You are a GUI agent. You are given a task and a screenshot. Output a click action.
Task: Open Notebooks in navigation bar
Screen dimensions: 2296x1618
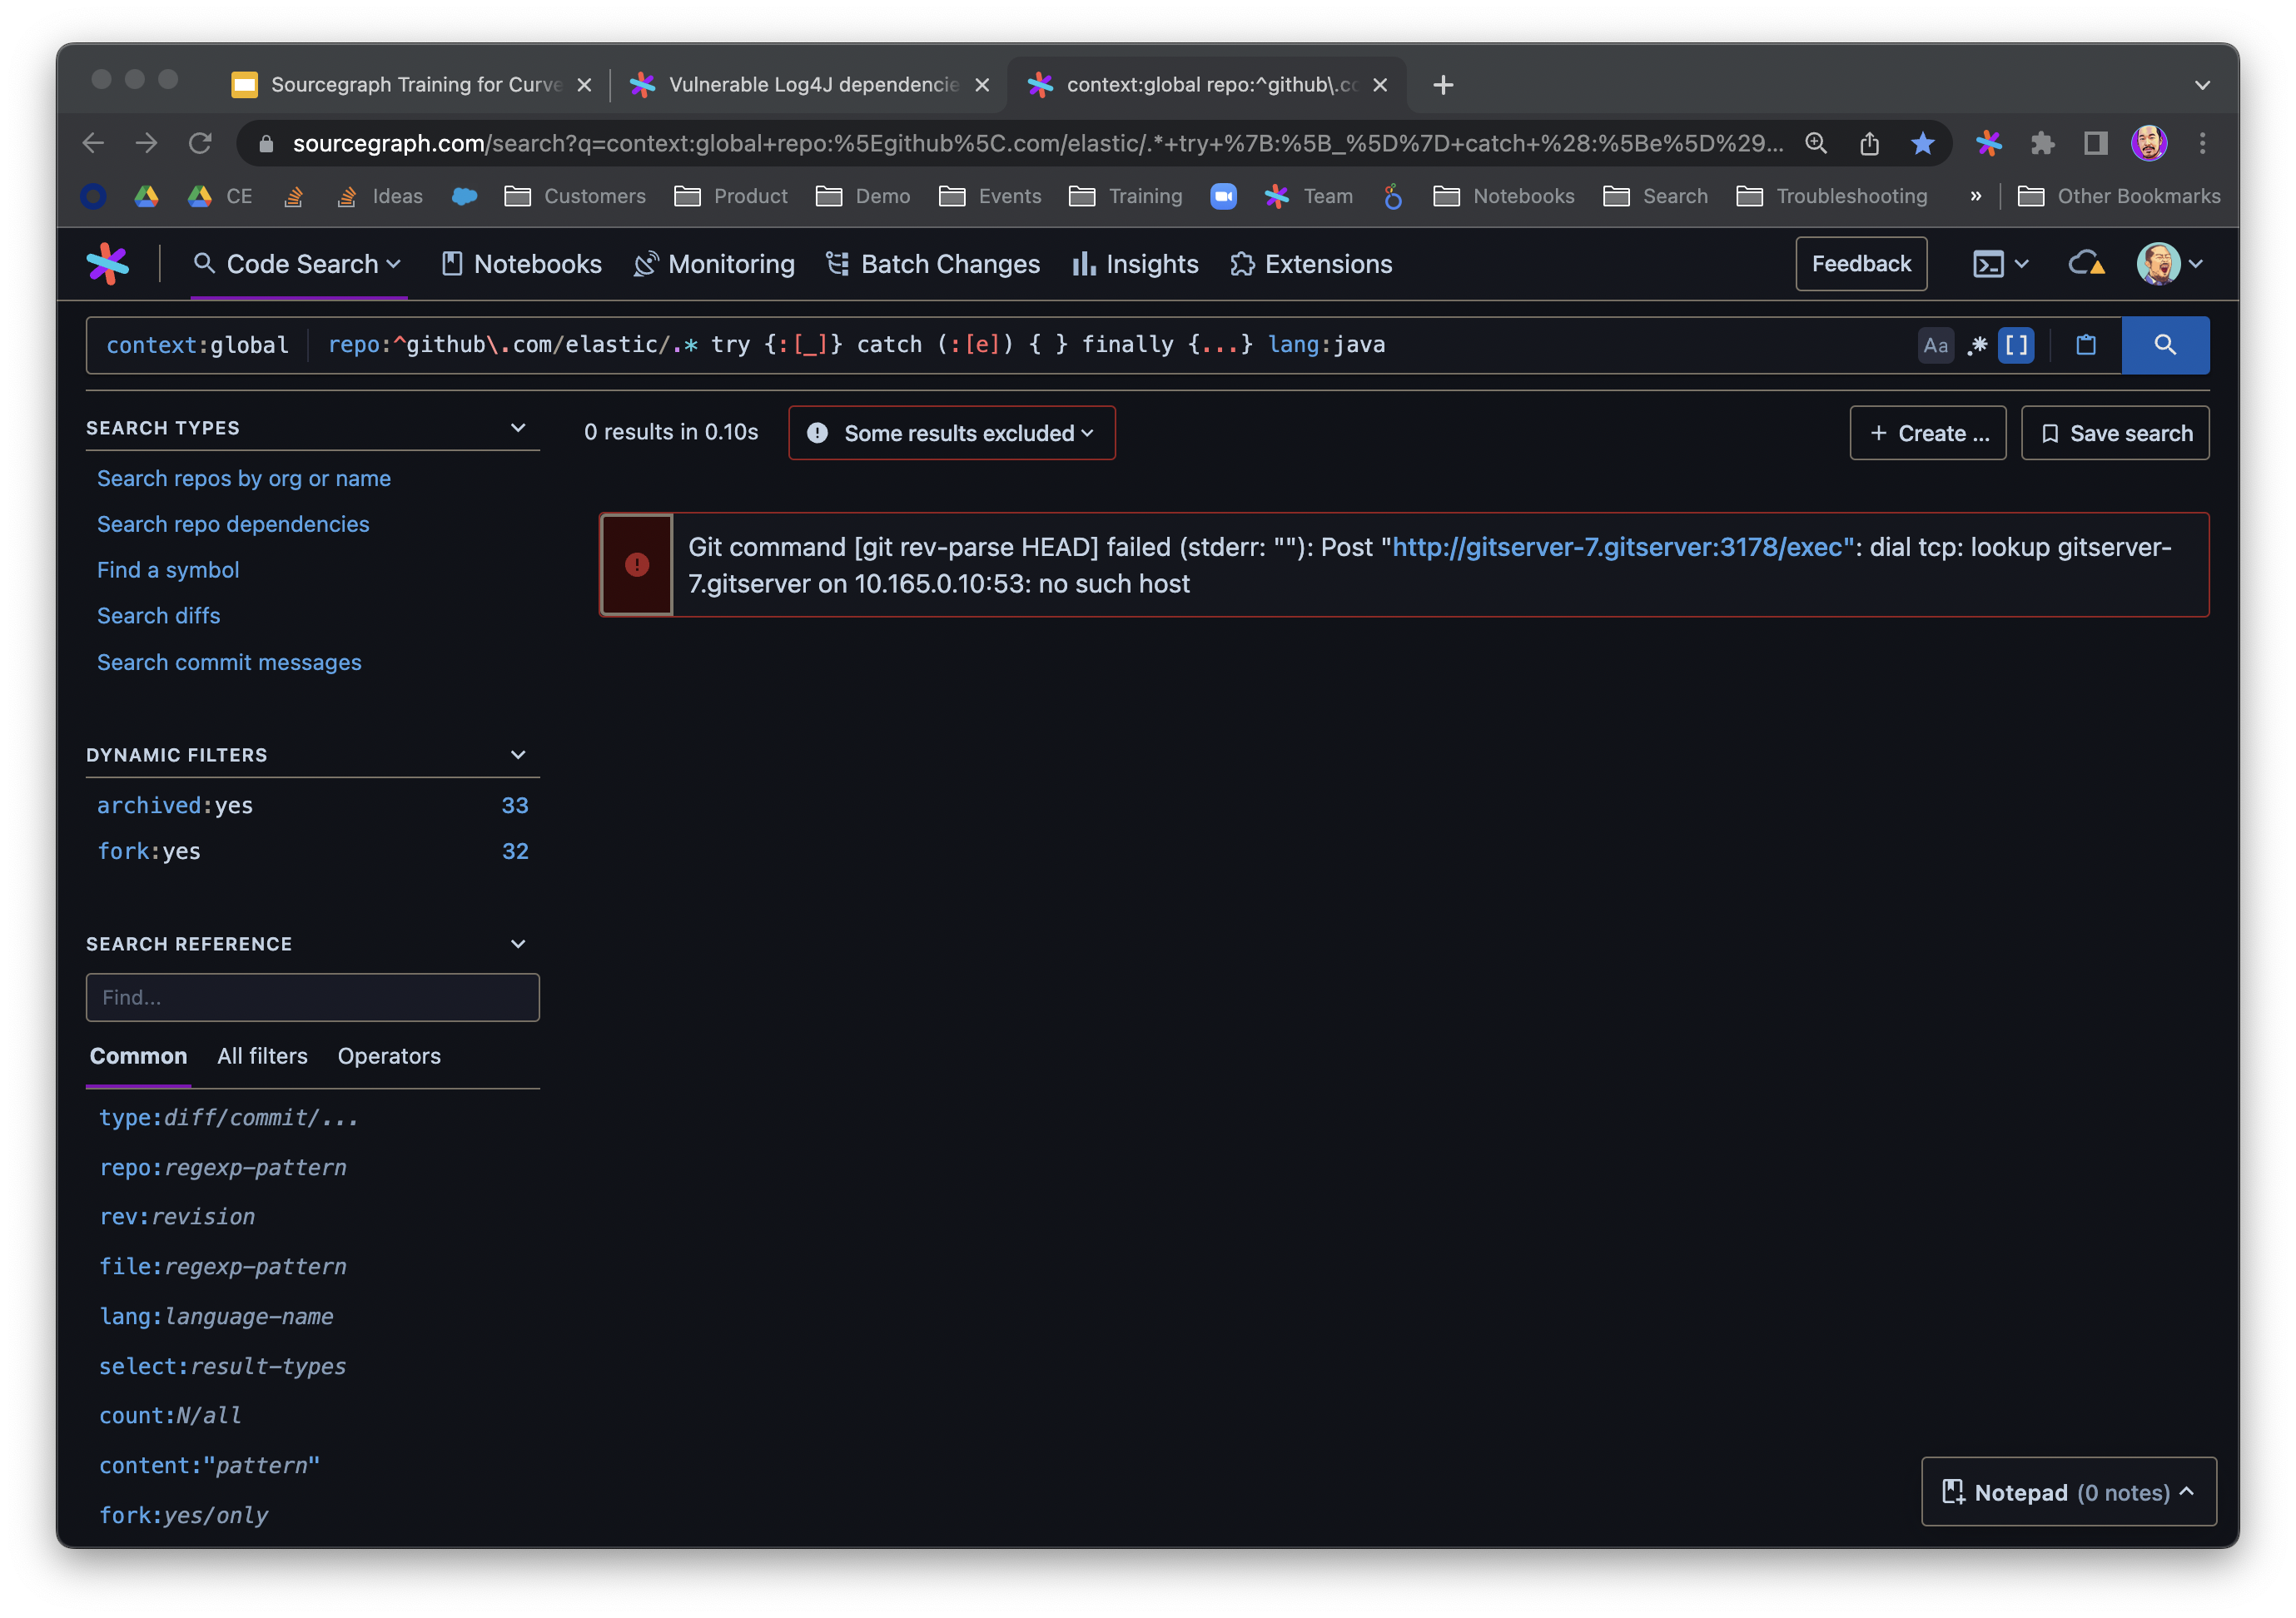click(522, 264)
